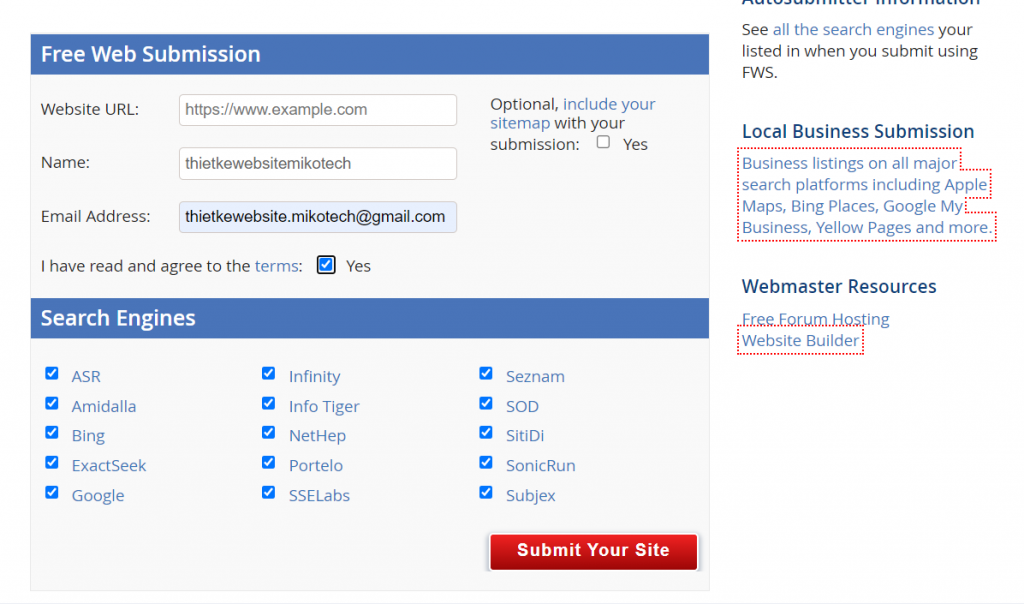Select the Email Address field
The image size is (1024, 604).
point(317,217)
